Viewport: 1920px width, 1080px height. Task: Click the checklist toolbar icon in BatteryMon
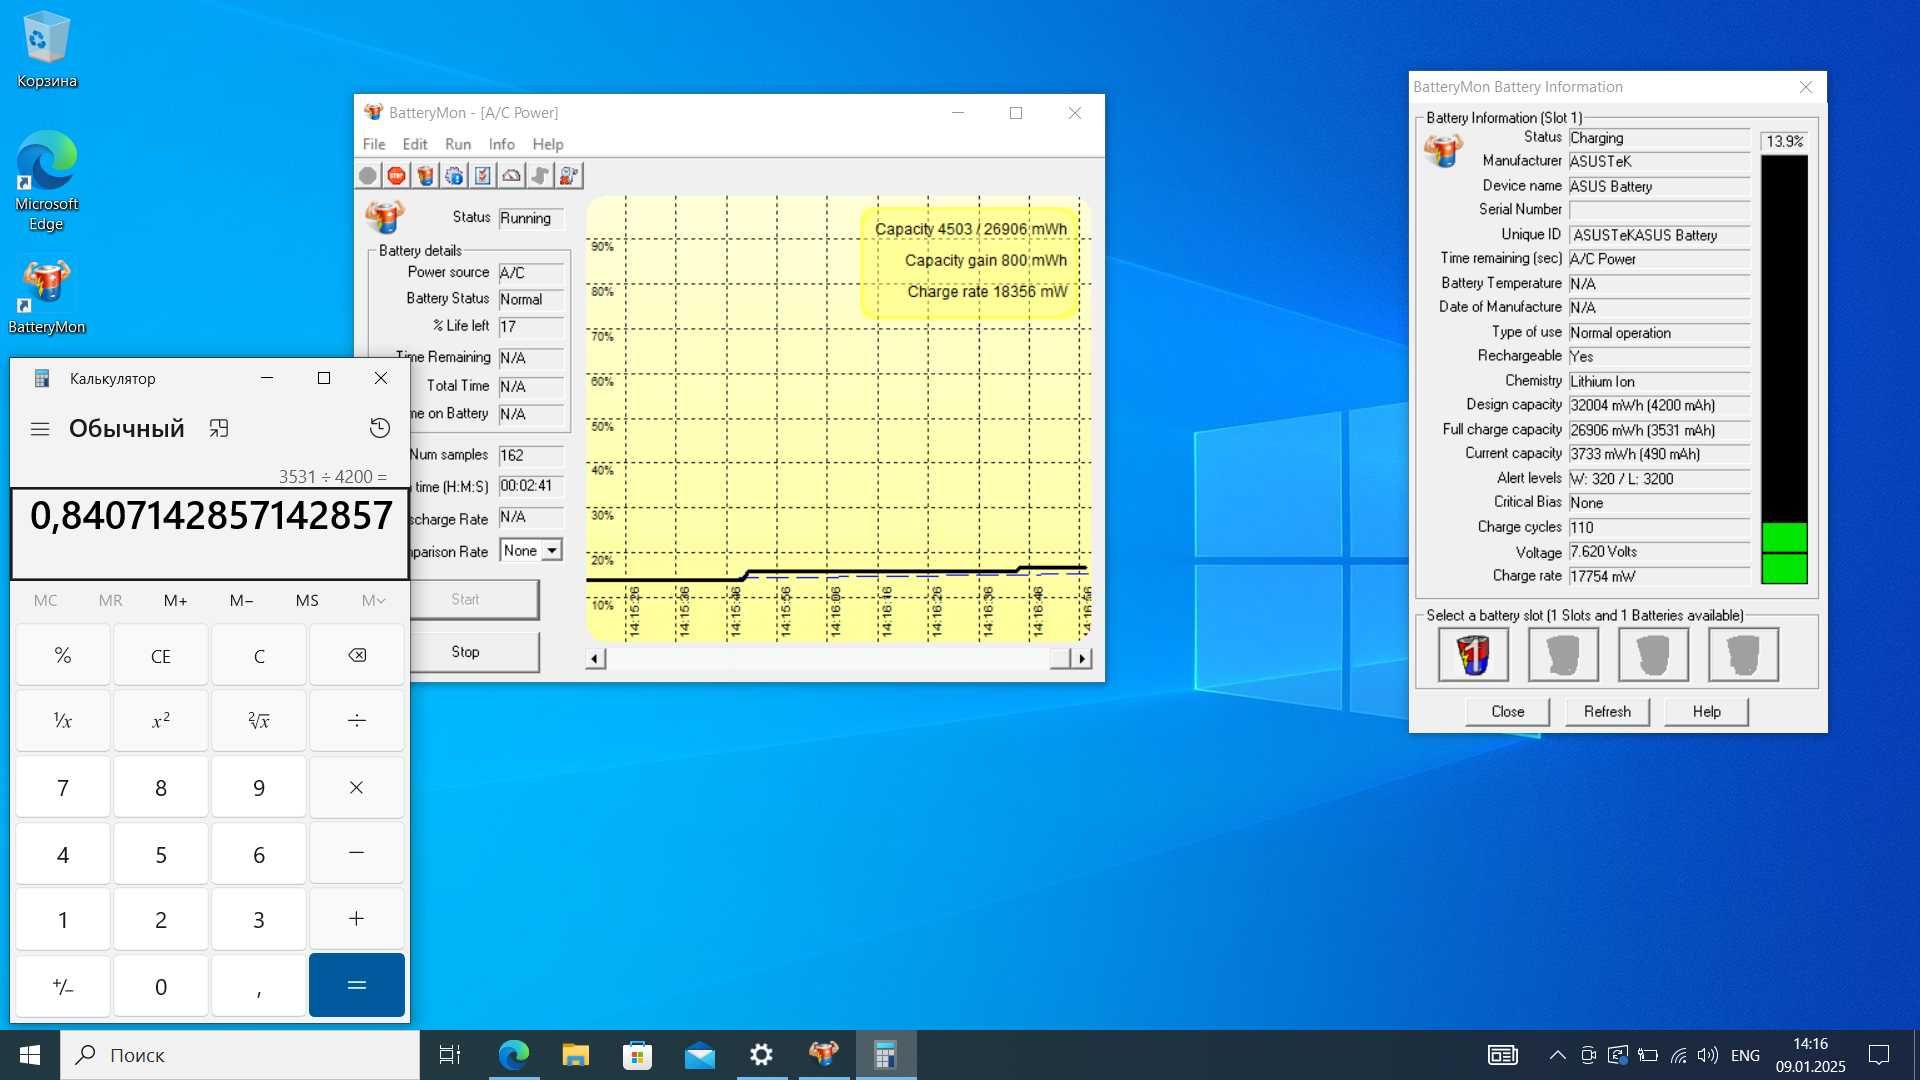pos(483,176)
